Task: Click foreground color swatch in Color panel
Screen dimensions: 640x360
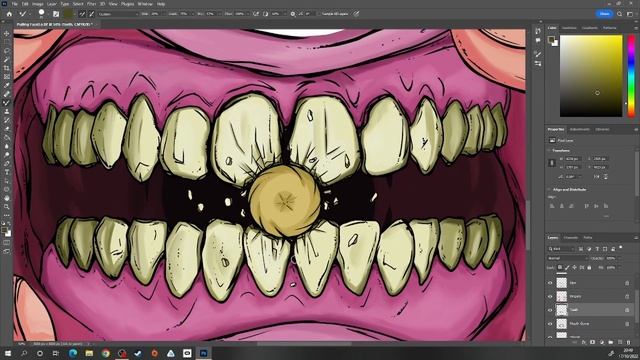Action: pyautogui.click(x=551, y=39)
